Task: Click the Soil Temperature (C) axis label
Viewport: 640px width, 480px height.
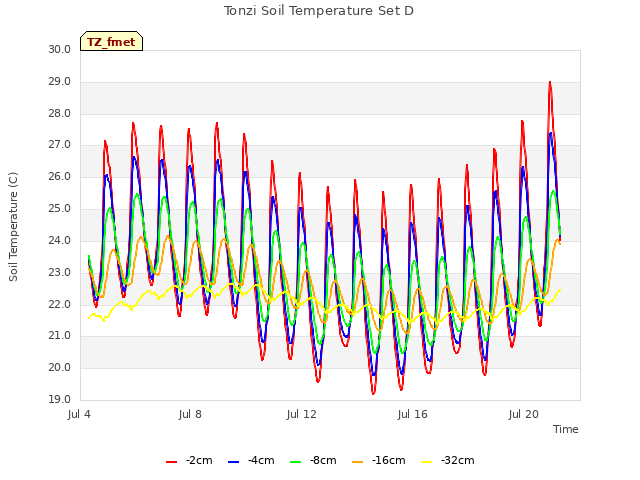Action: point(13,227)
